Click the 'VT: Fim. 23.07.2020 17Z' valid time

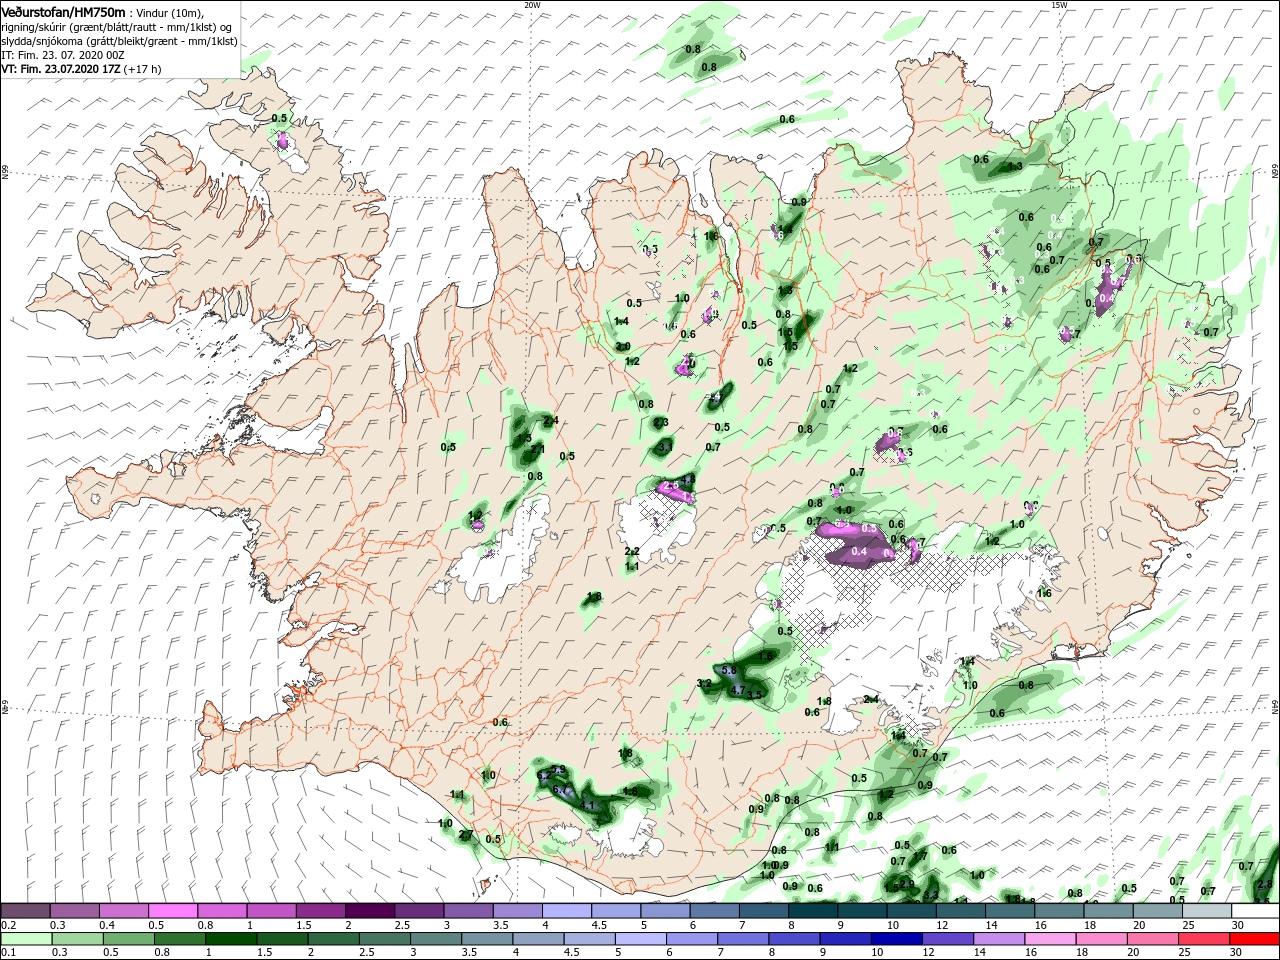pyautogui.click(x=60, y=69)
